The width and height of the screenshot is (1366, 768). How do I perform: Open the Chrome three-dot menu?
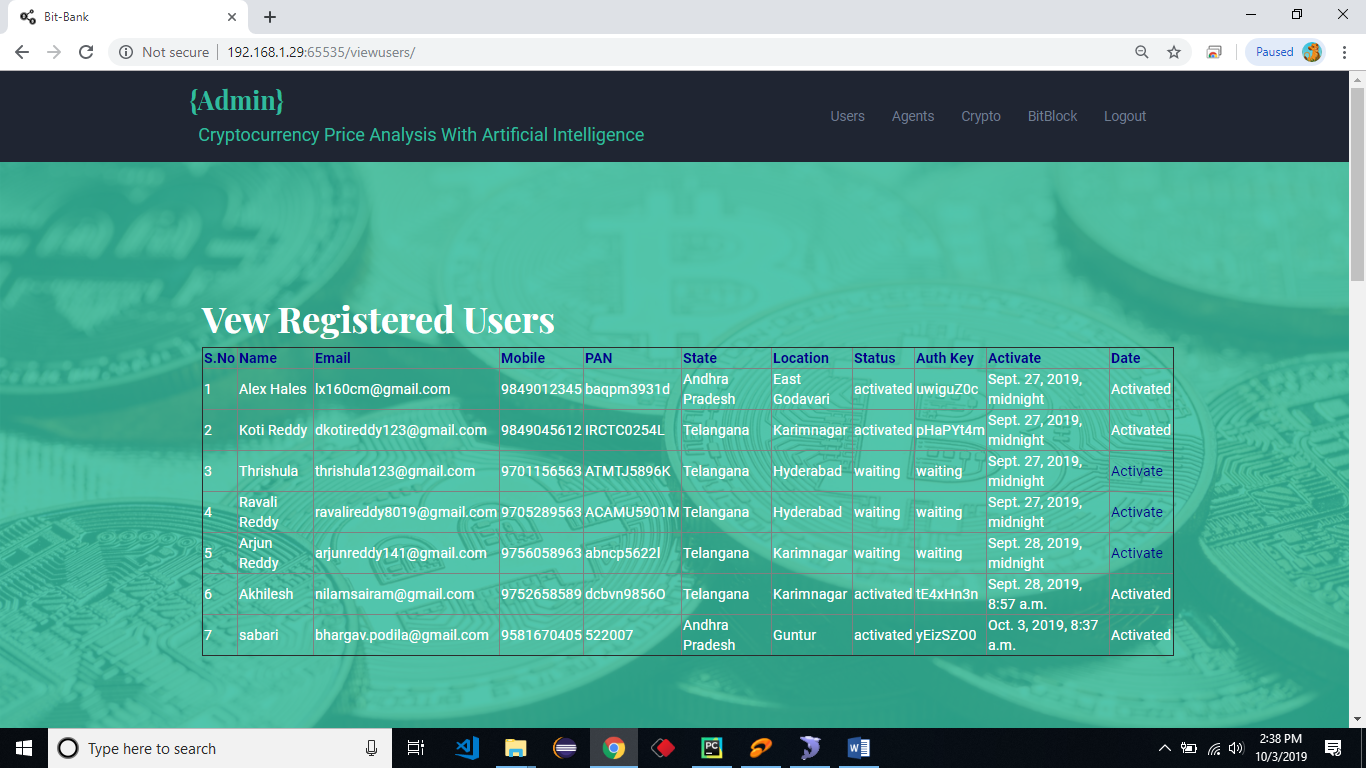1343,52
